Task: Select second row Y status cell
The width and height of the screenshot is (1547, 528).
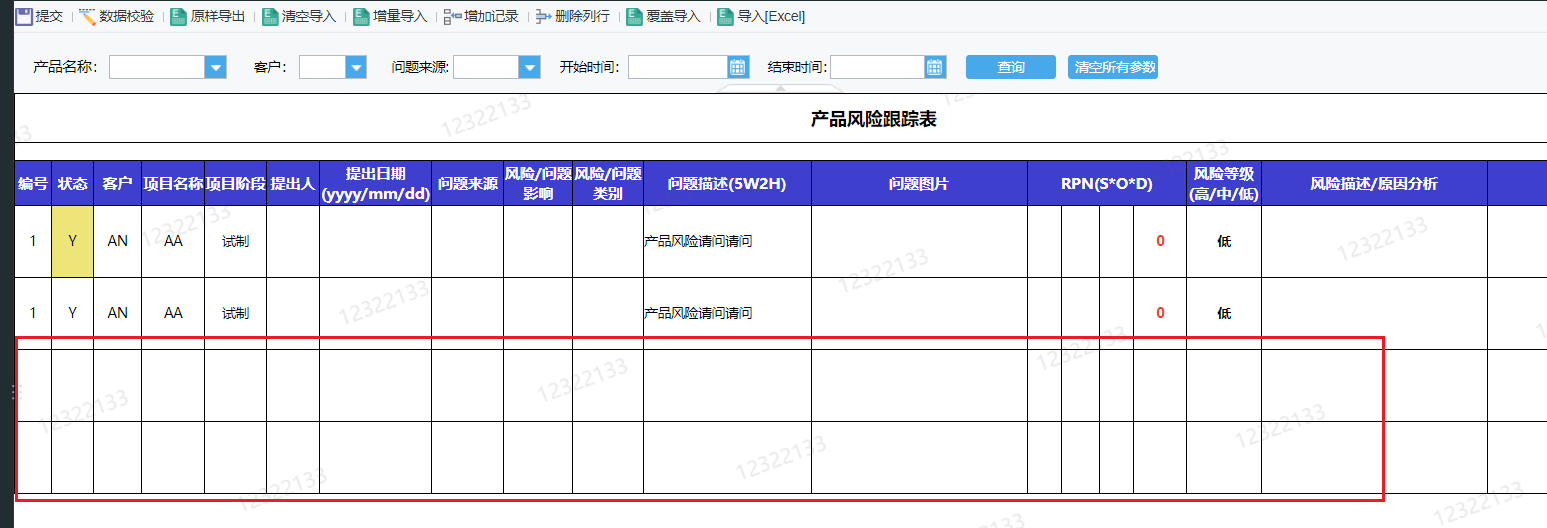Action: click(x=72, y=313)
